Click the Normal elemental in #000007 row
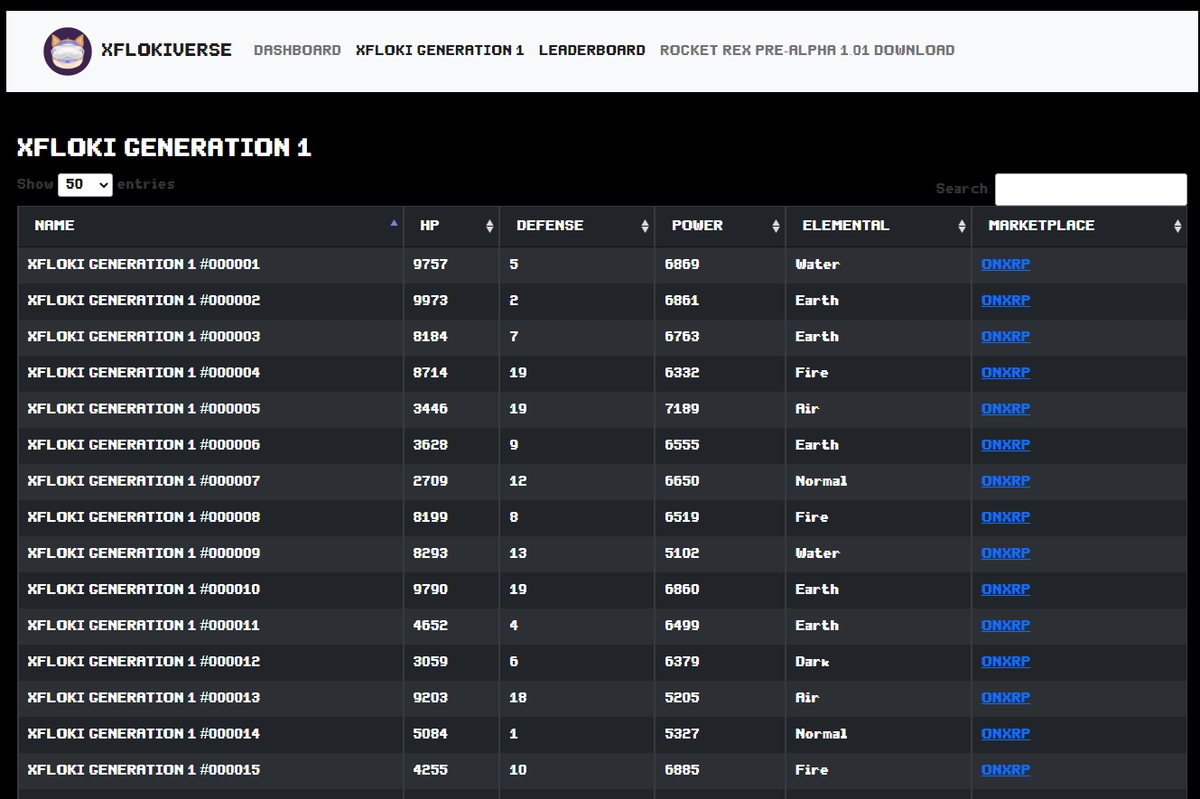This screenshot has width=1200, height=799. pos(821,481)
